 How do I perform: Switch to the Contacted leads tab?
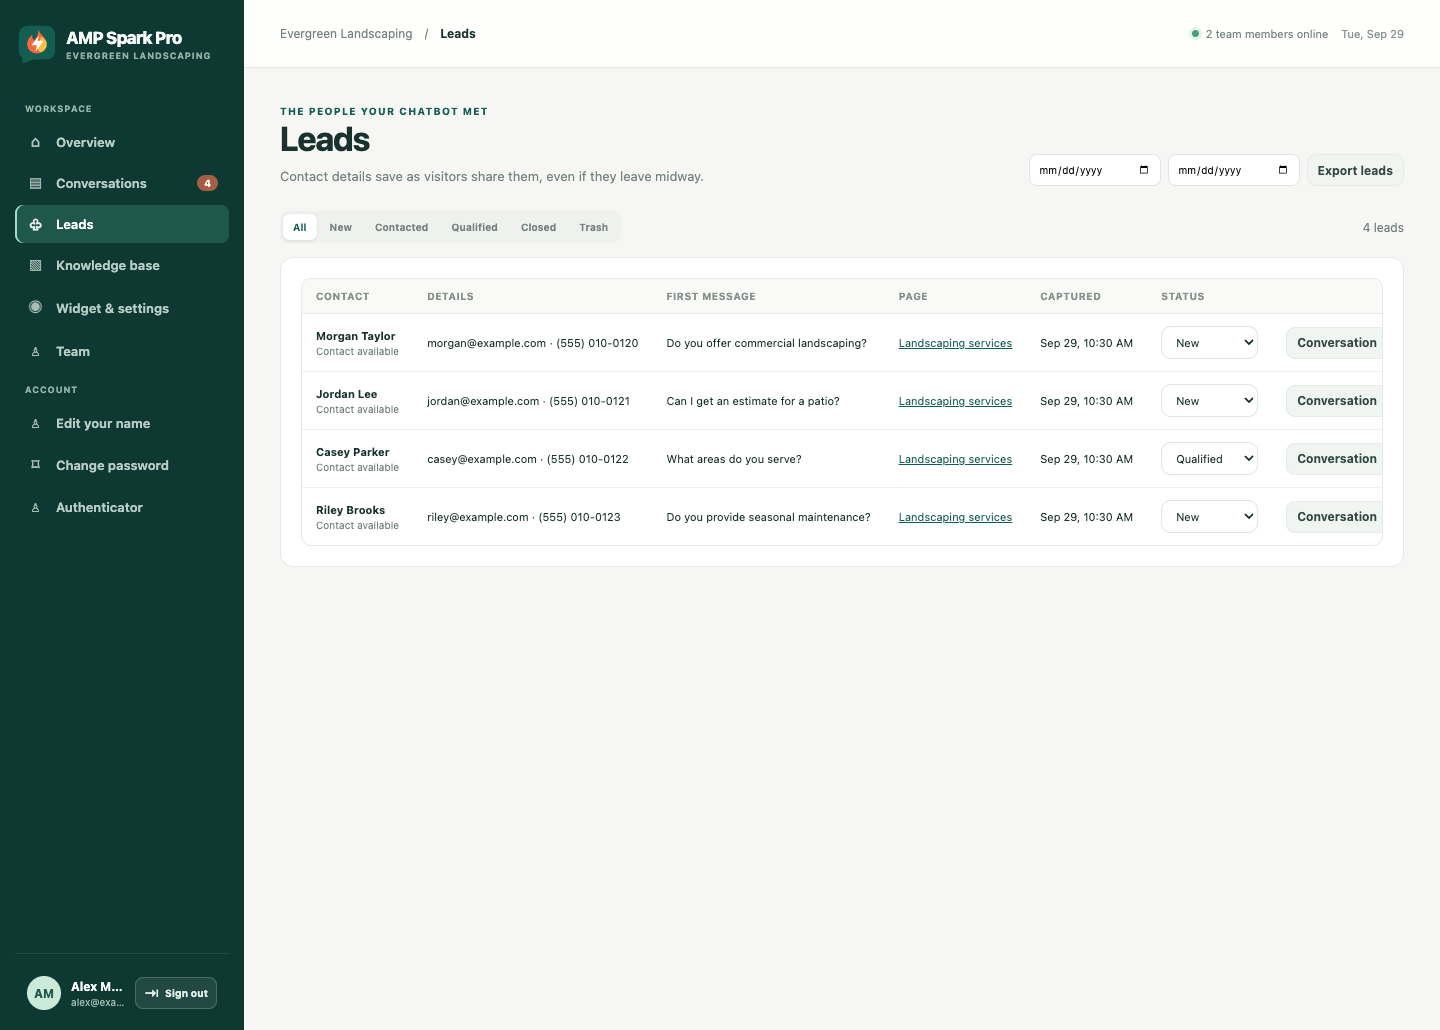[402, 228]
